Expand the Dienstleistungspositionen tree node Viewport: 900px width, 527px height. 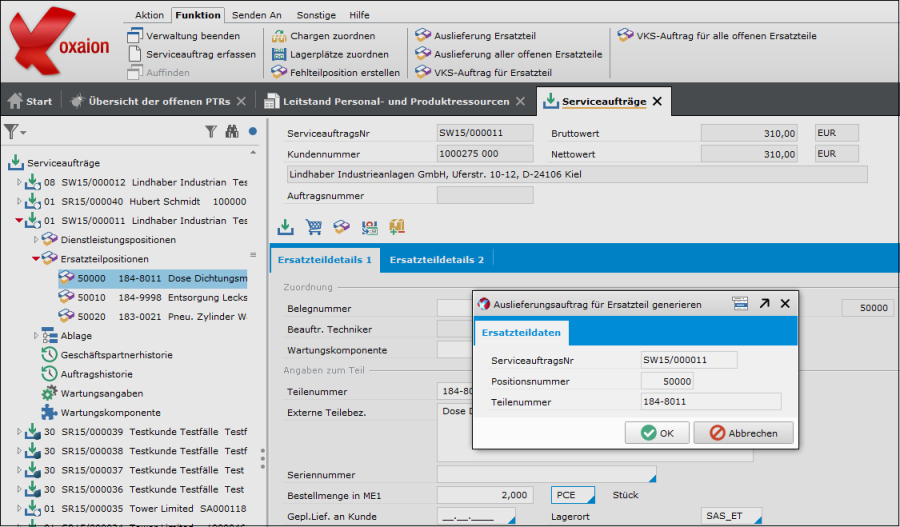[37, 240]
